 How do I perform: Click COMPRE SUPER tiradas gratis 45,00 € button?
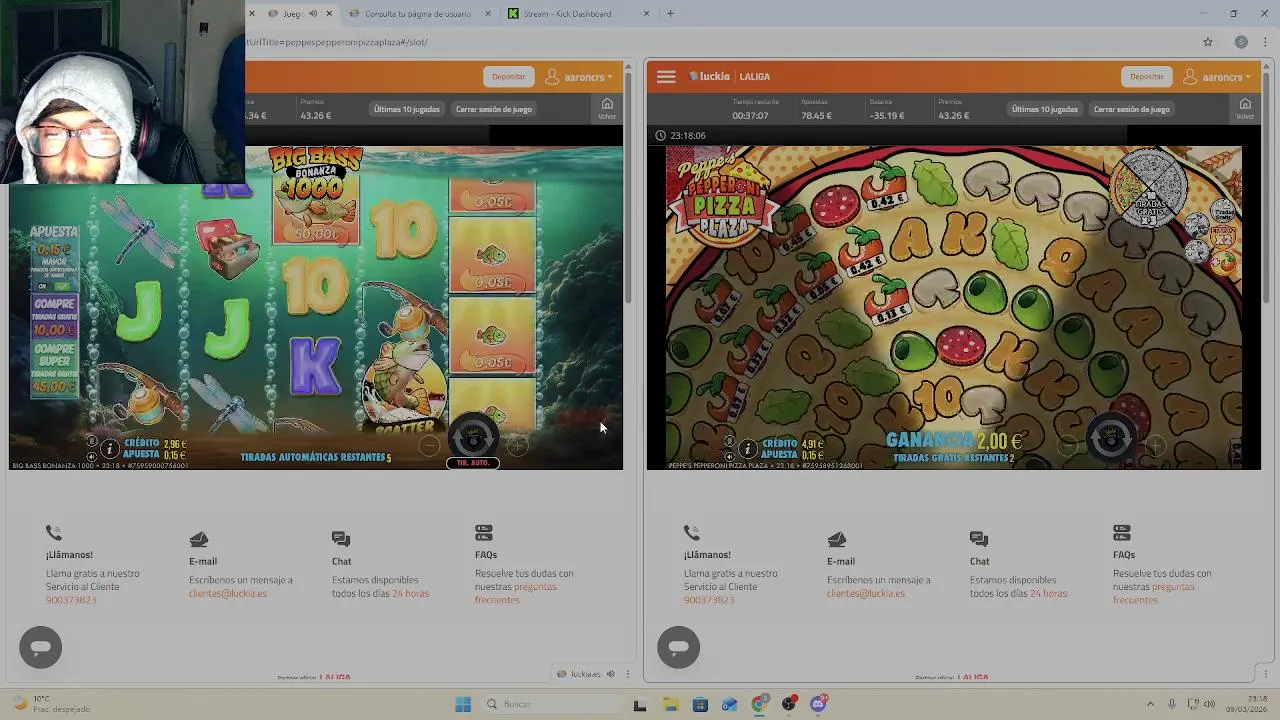[x=54, y=368]
